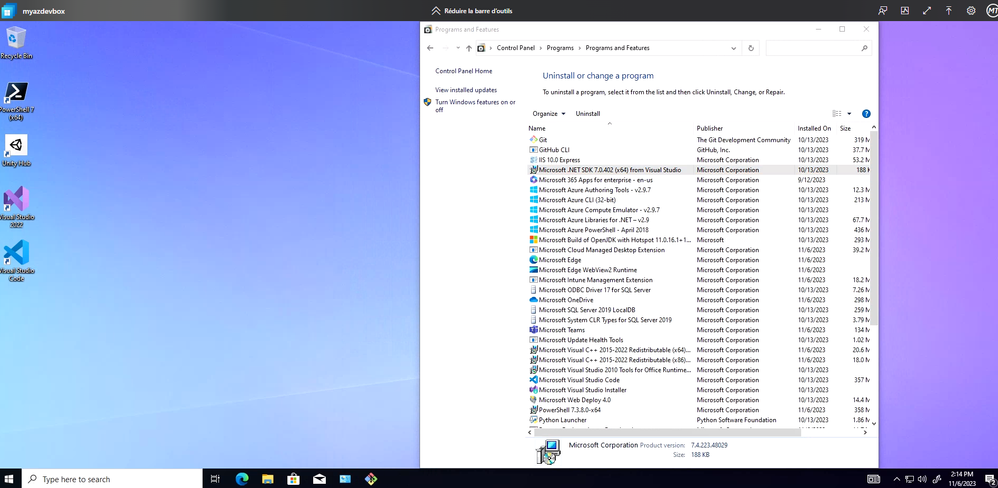This screenshot has width=998, height=488.
Task: Select Microsoft Azure CLI (32-bit) row
Action: [x=699, y=200]
